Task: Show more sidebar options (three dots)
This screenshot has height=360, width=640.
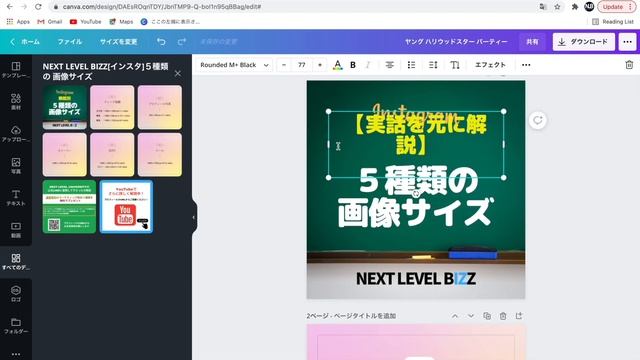Action: [x=16, y=354]
